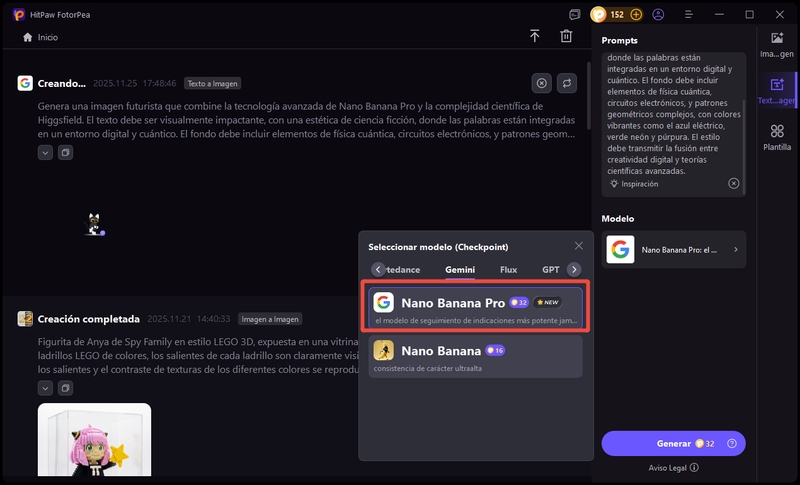Viewport: 800px width, 485px height.
Task: Click the Google logo in Modelo box
Action: [x=620, y=249]
